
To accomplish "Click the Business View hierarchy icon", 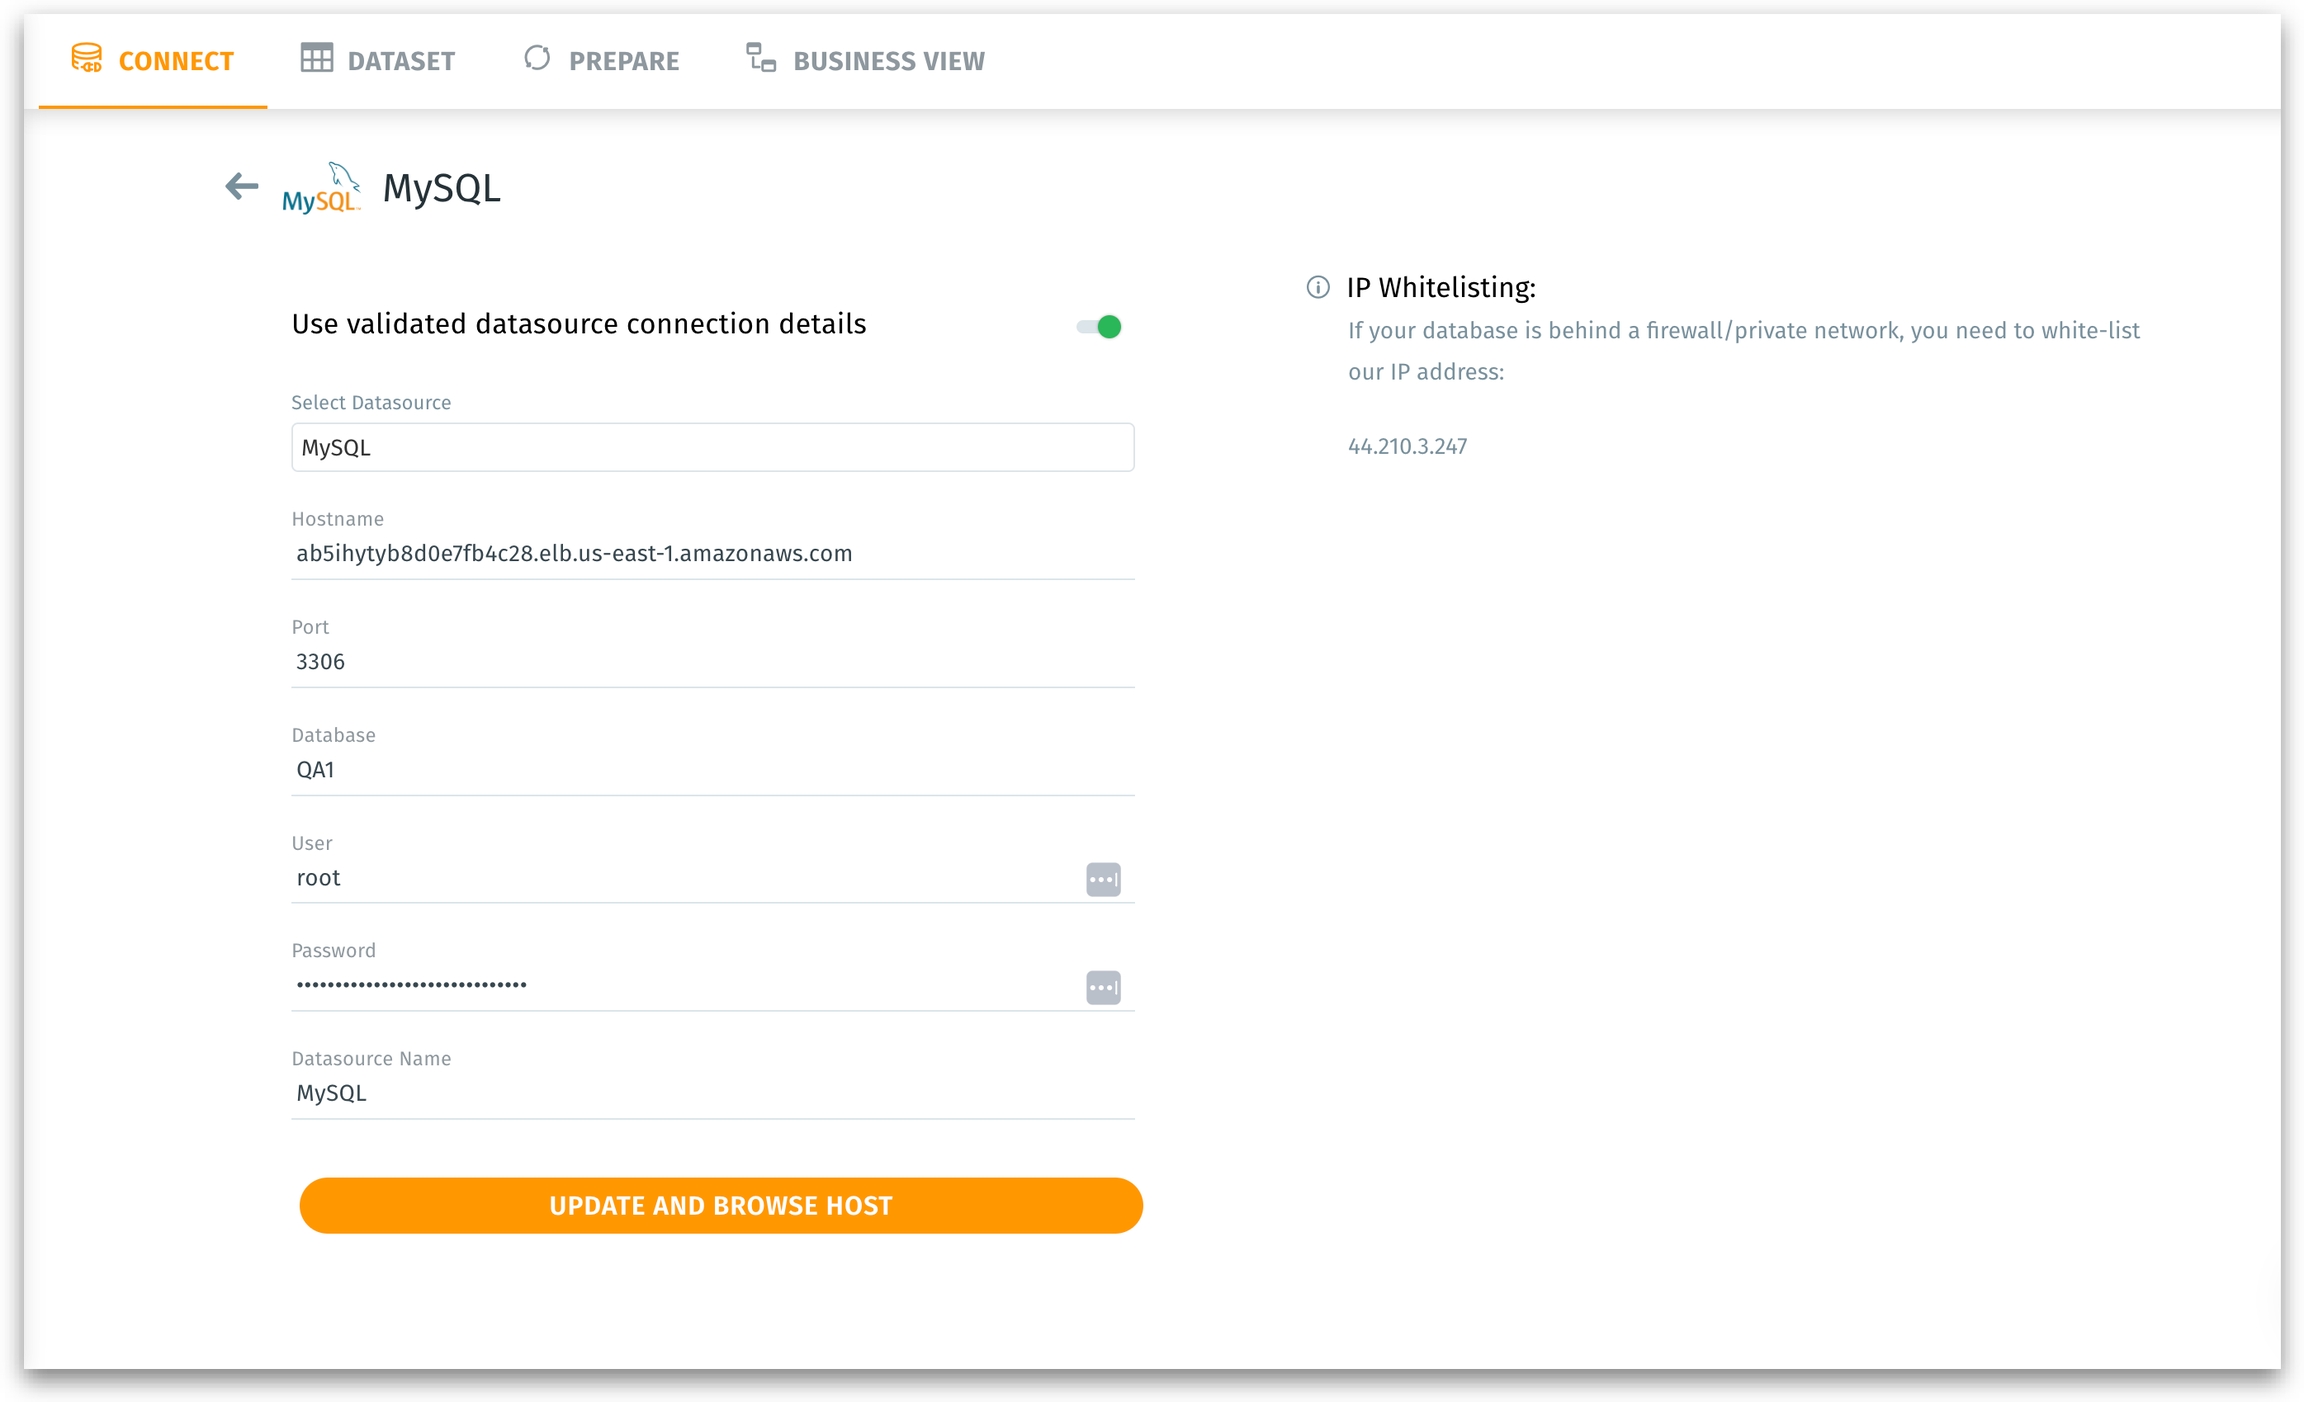I will (x=761, y=59).
